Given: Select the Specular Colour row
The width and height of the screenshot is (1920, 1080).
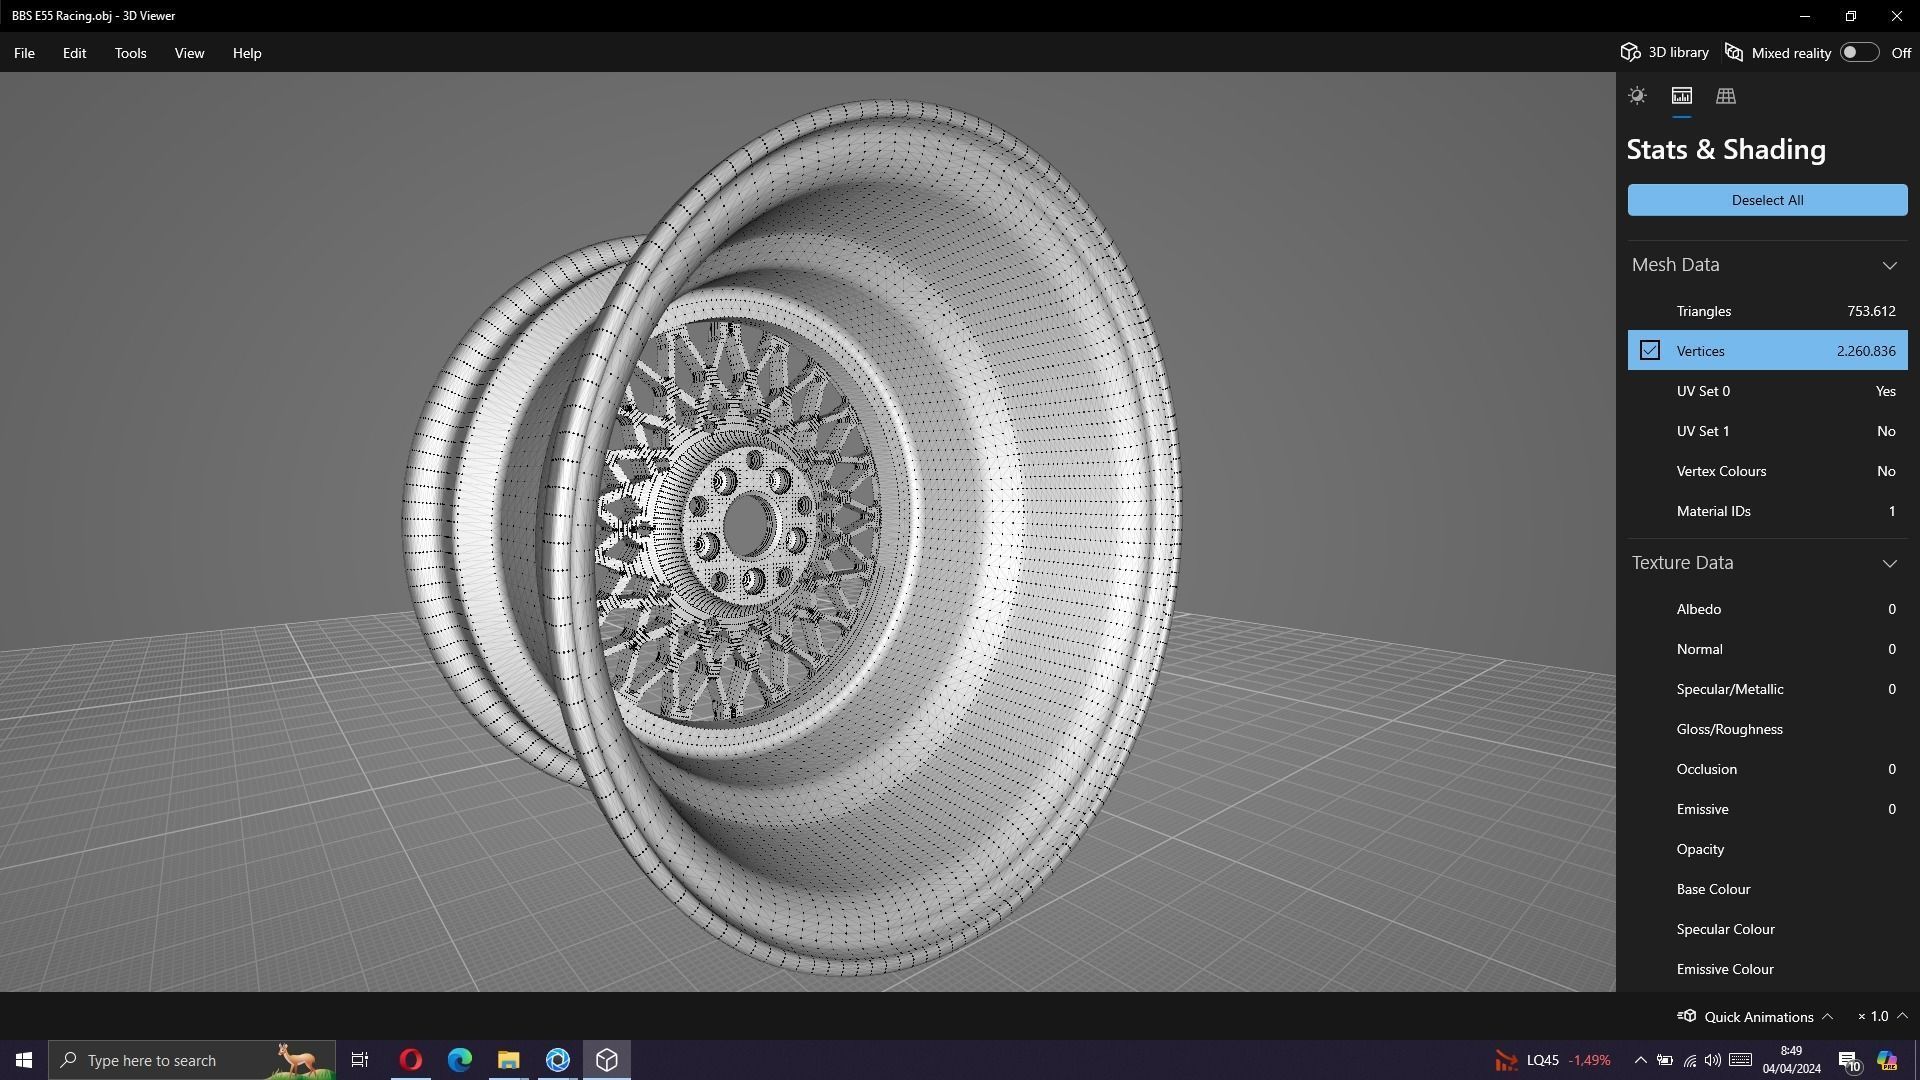Looking at the screenshot, I should (1767, 929).
